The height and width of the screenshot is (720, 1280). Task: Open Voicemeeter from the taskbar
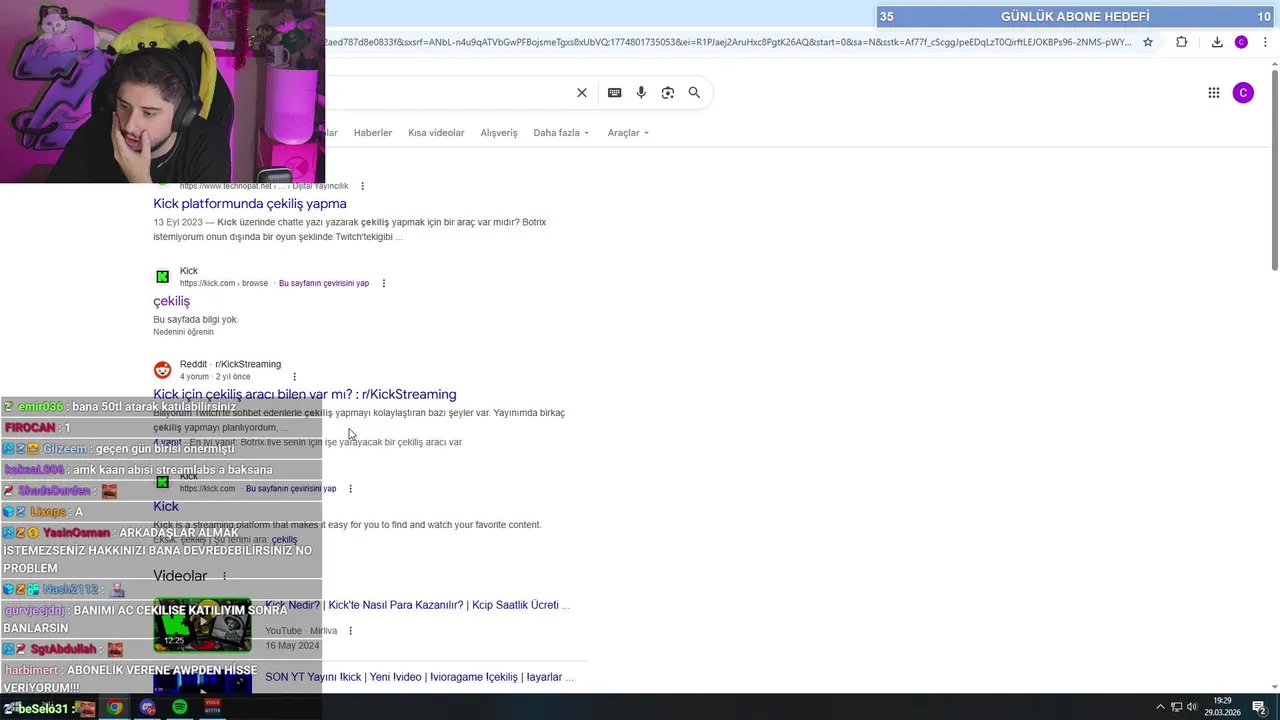212,708
